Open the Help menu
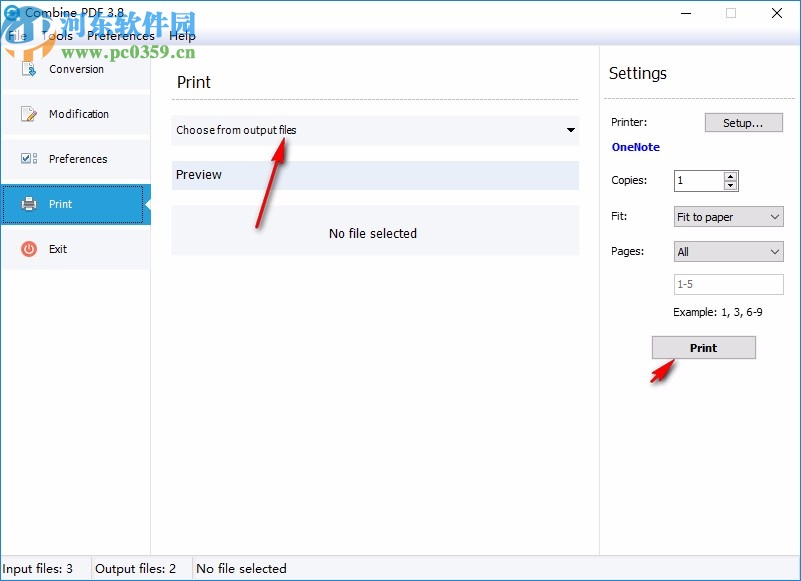 183,35
